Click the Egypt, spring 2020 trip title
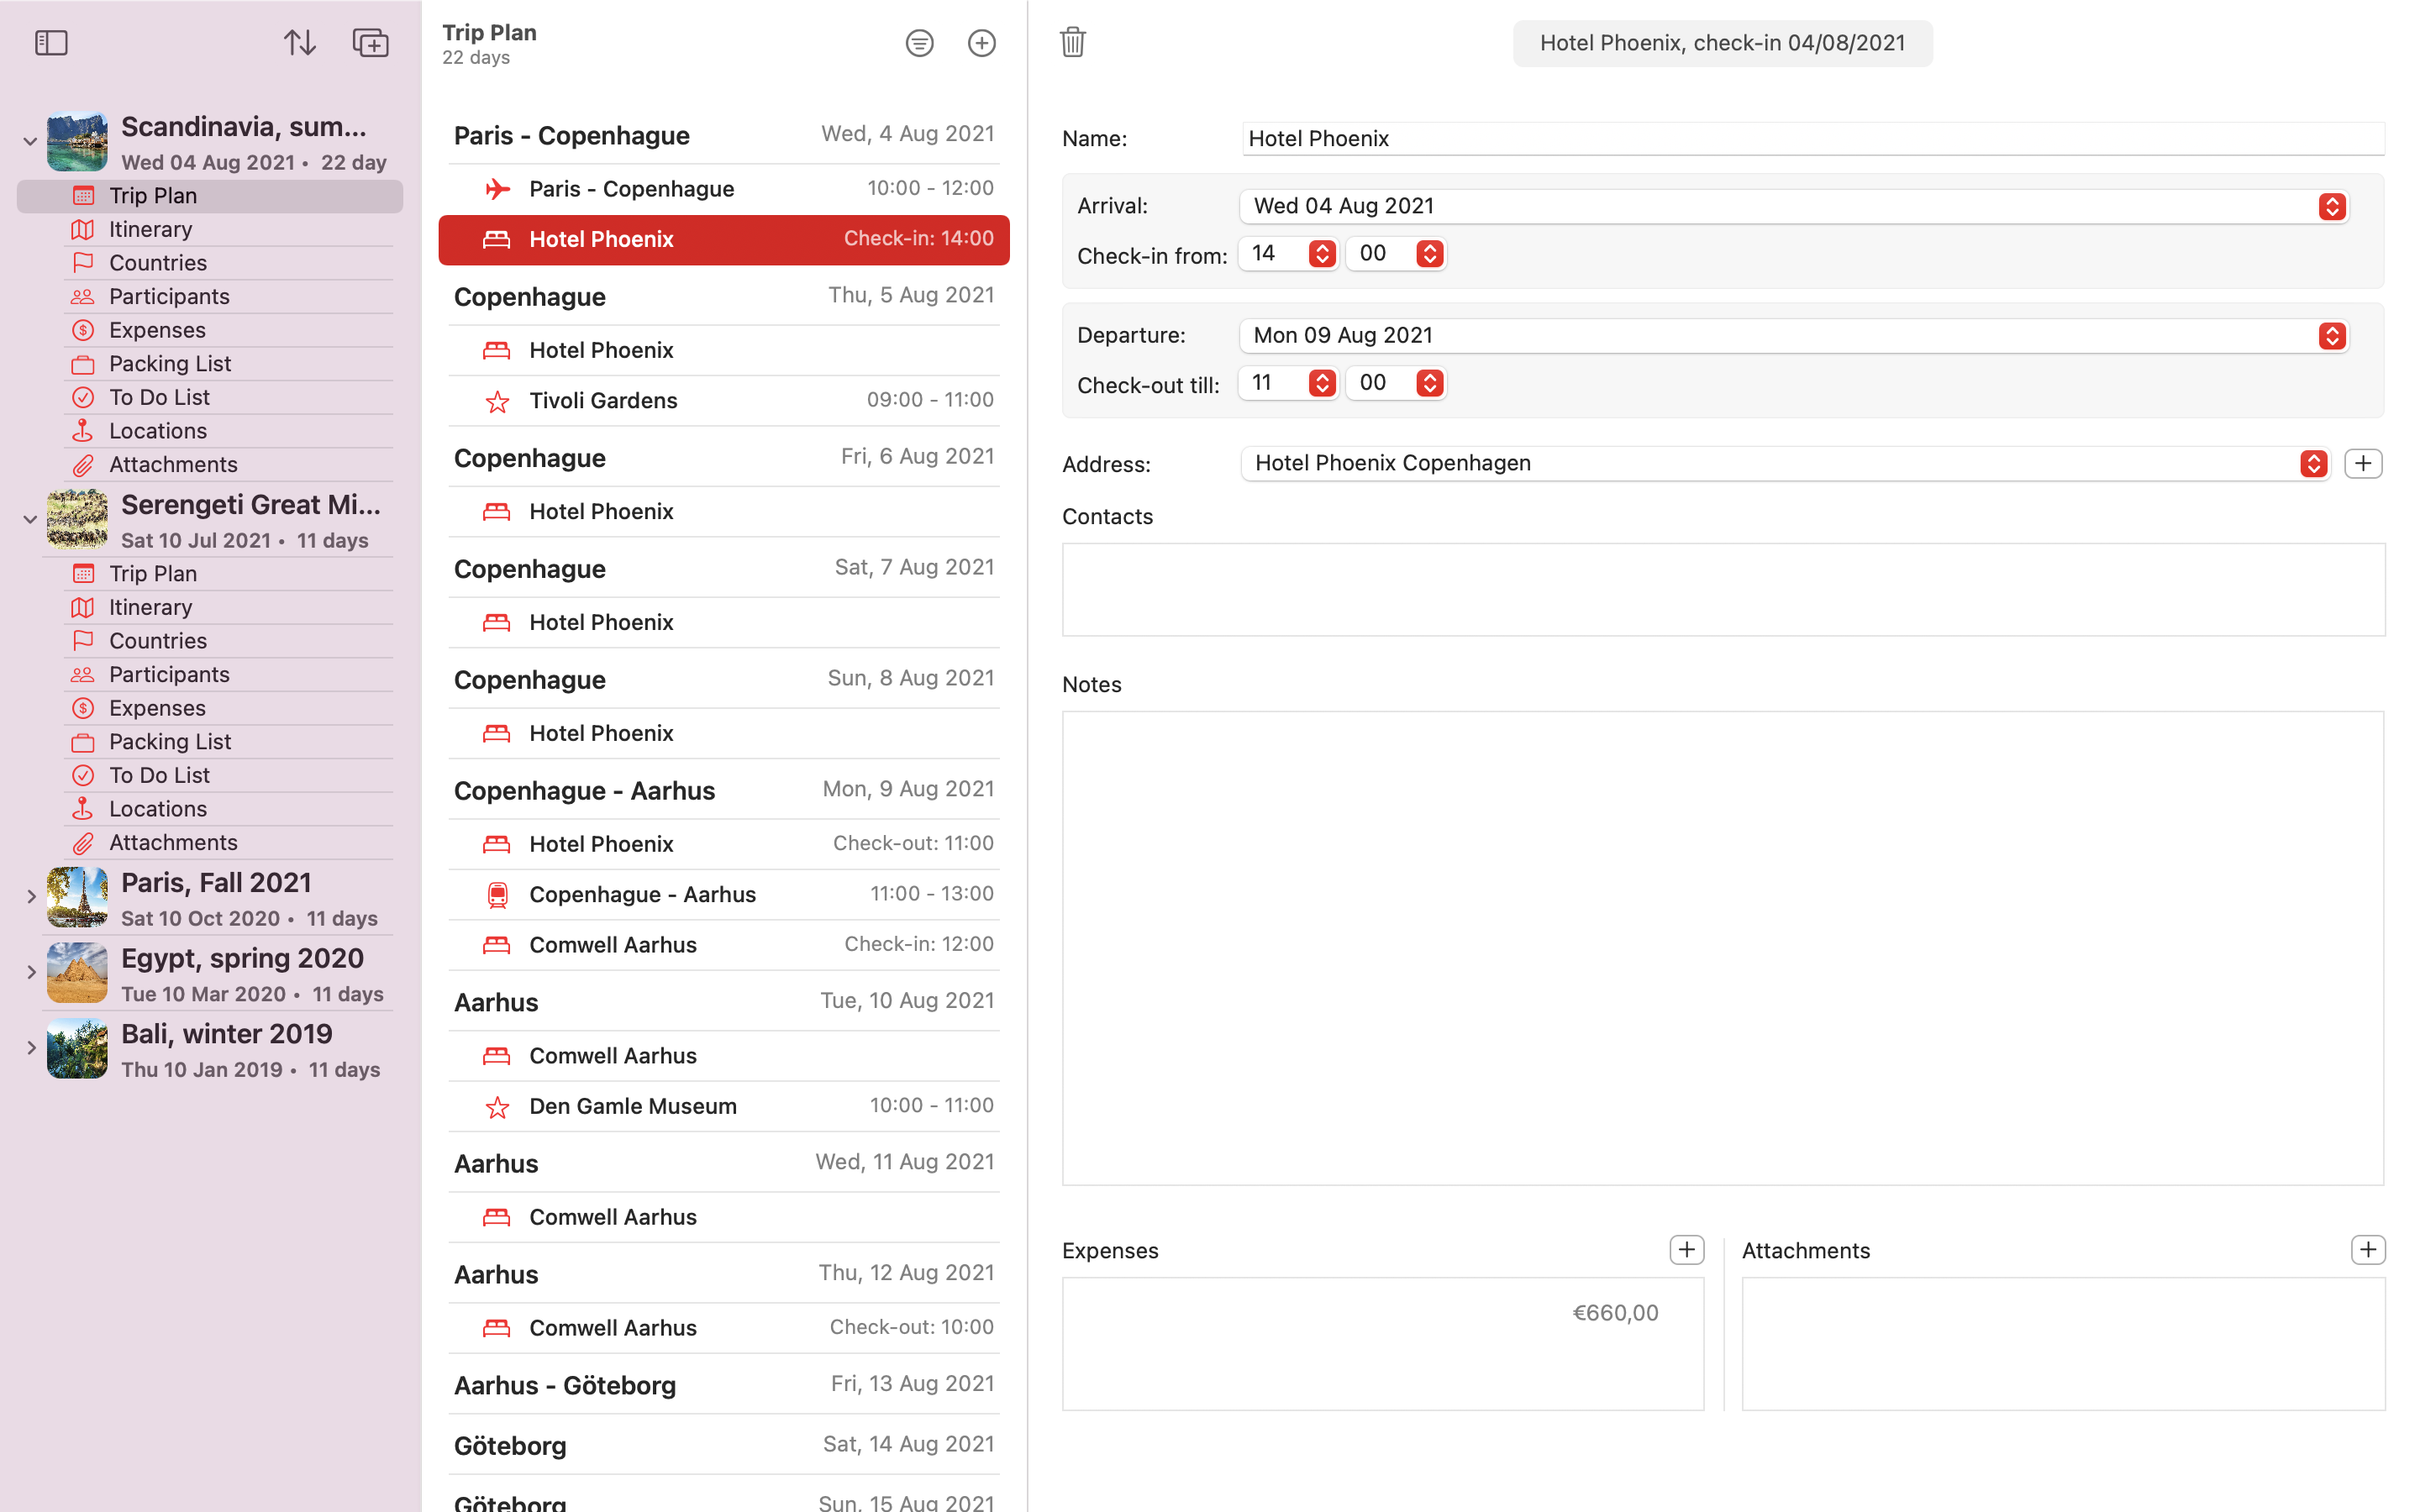 (242, 958)
